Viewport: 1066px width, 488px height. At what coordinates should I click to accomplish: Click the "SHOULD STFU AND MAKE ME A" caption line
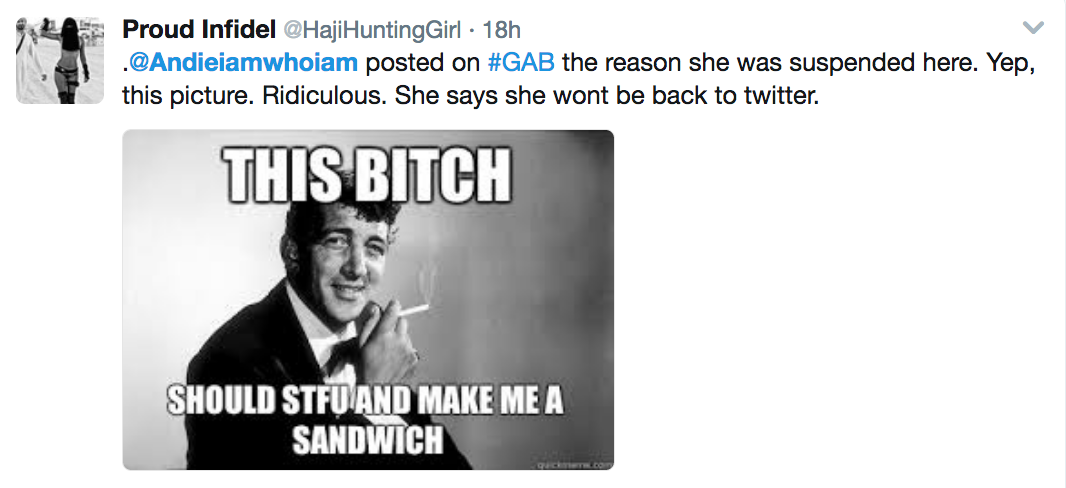[x=366, y=402]
